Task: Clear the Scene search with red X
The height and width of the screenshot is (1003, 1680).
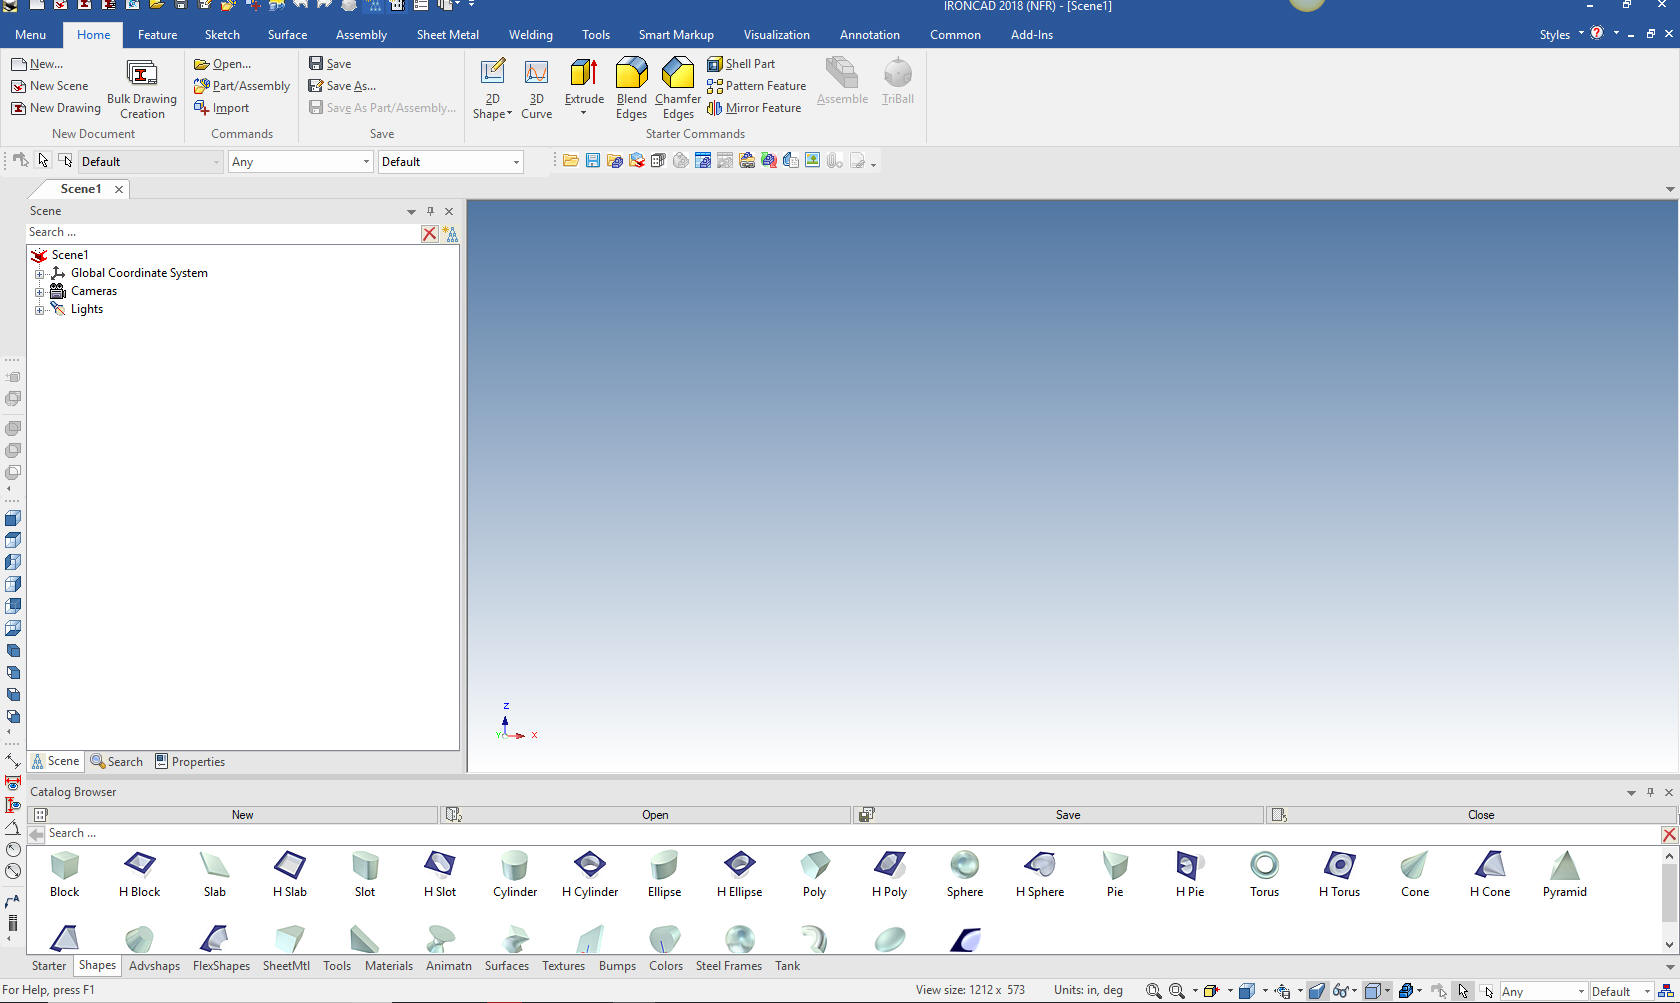Action: (x=430, y=233)
